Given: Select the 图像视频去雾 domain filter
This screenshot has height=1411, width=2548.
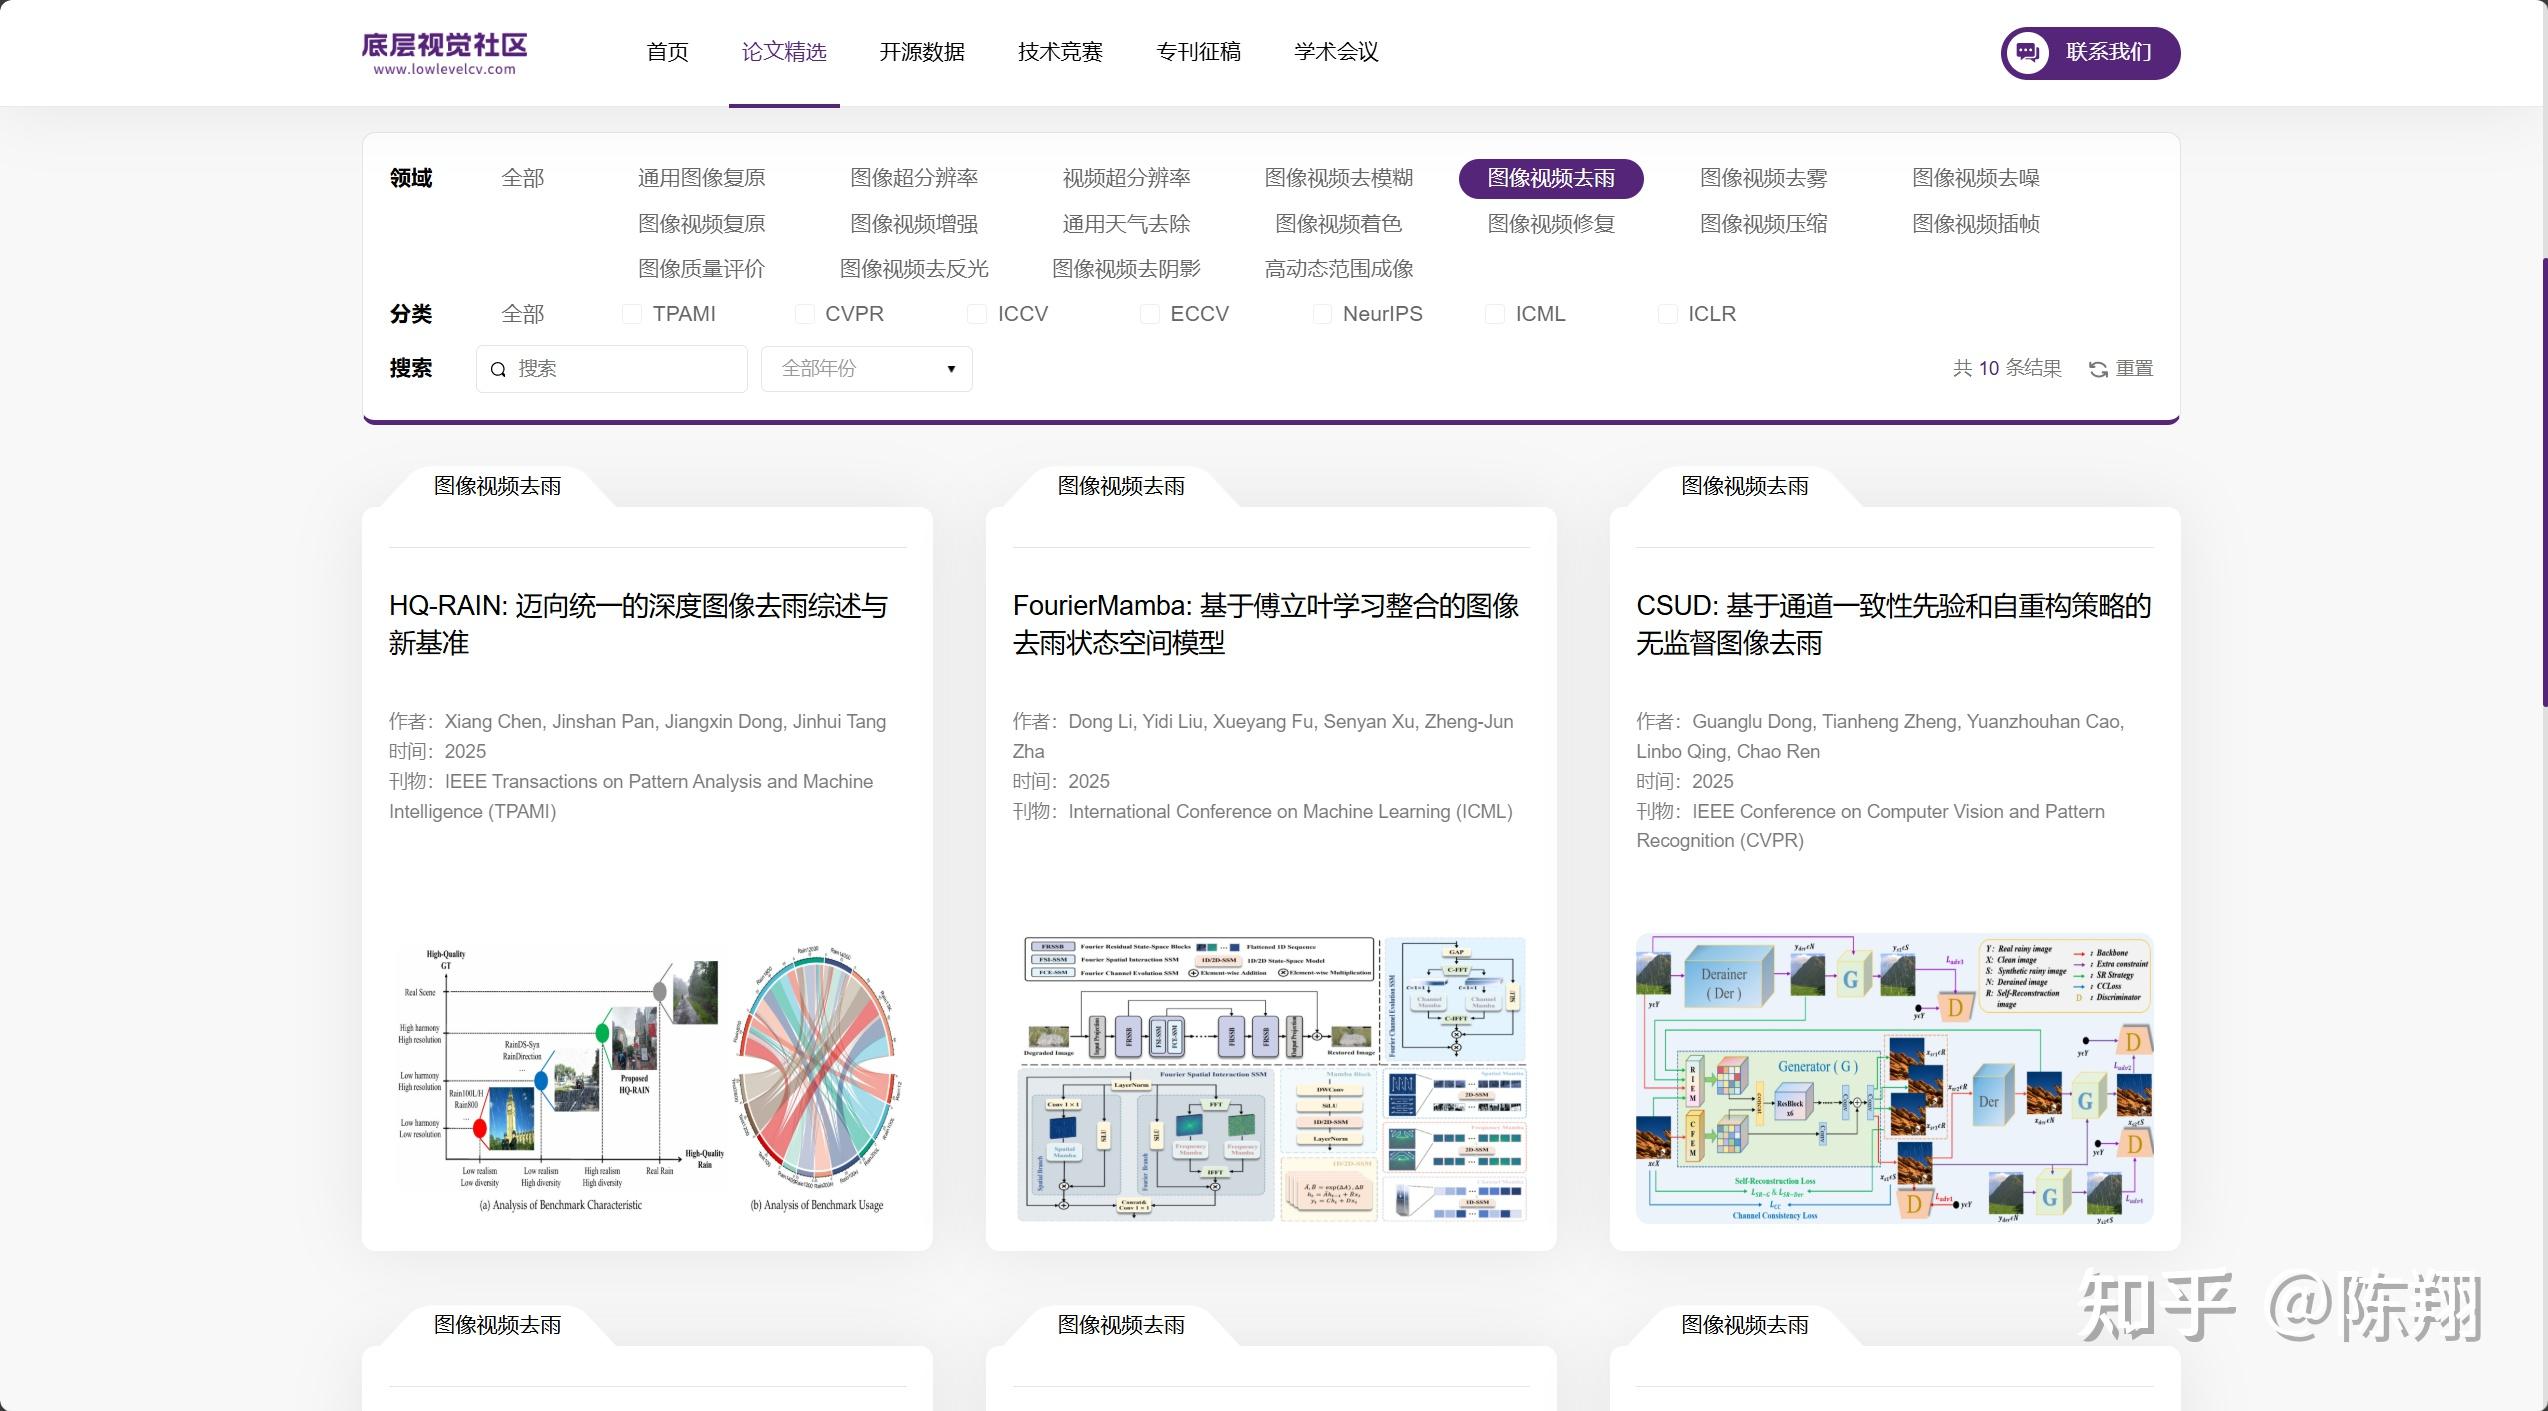Looking at the screenshot, I should 1763,178.
